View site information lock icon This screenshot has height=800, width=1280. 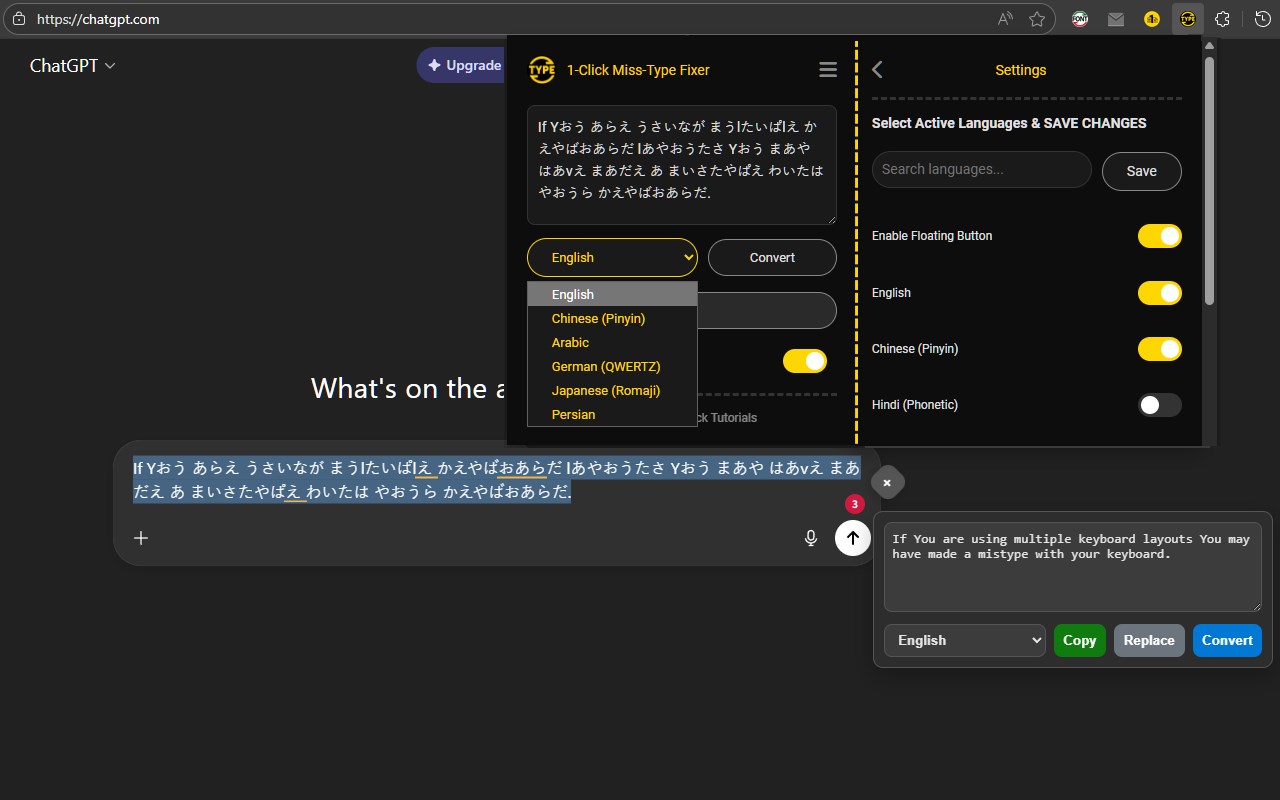pos(19,19)
